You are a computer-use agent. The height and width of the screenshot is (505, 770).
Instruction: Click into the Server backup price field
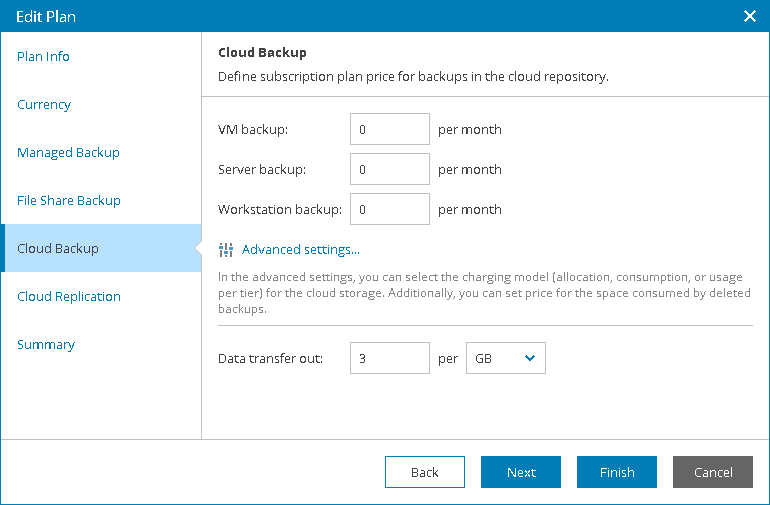pos(390,169)
